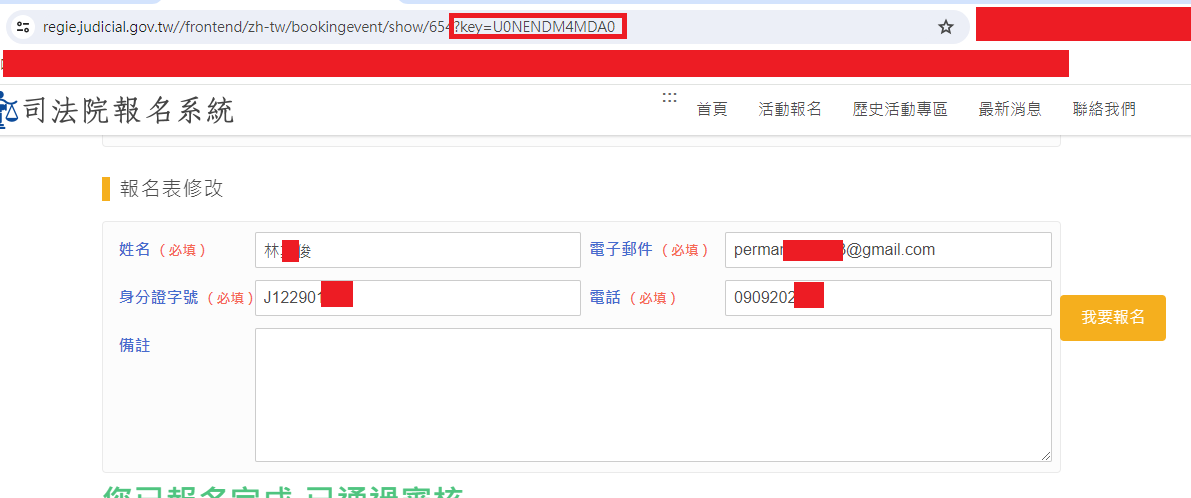Click the 電子郵件 (必填) label

click(650, 250)
